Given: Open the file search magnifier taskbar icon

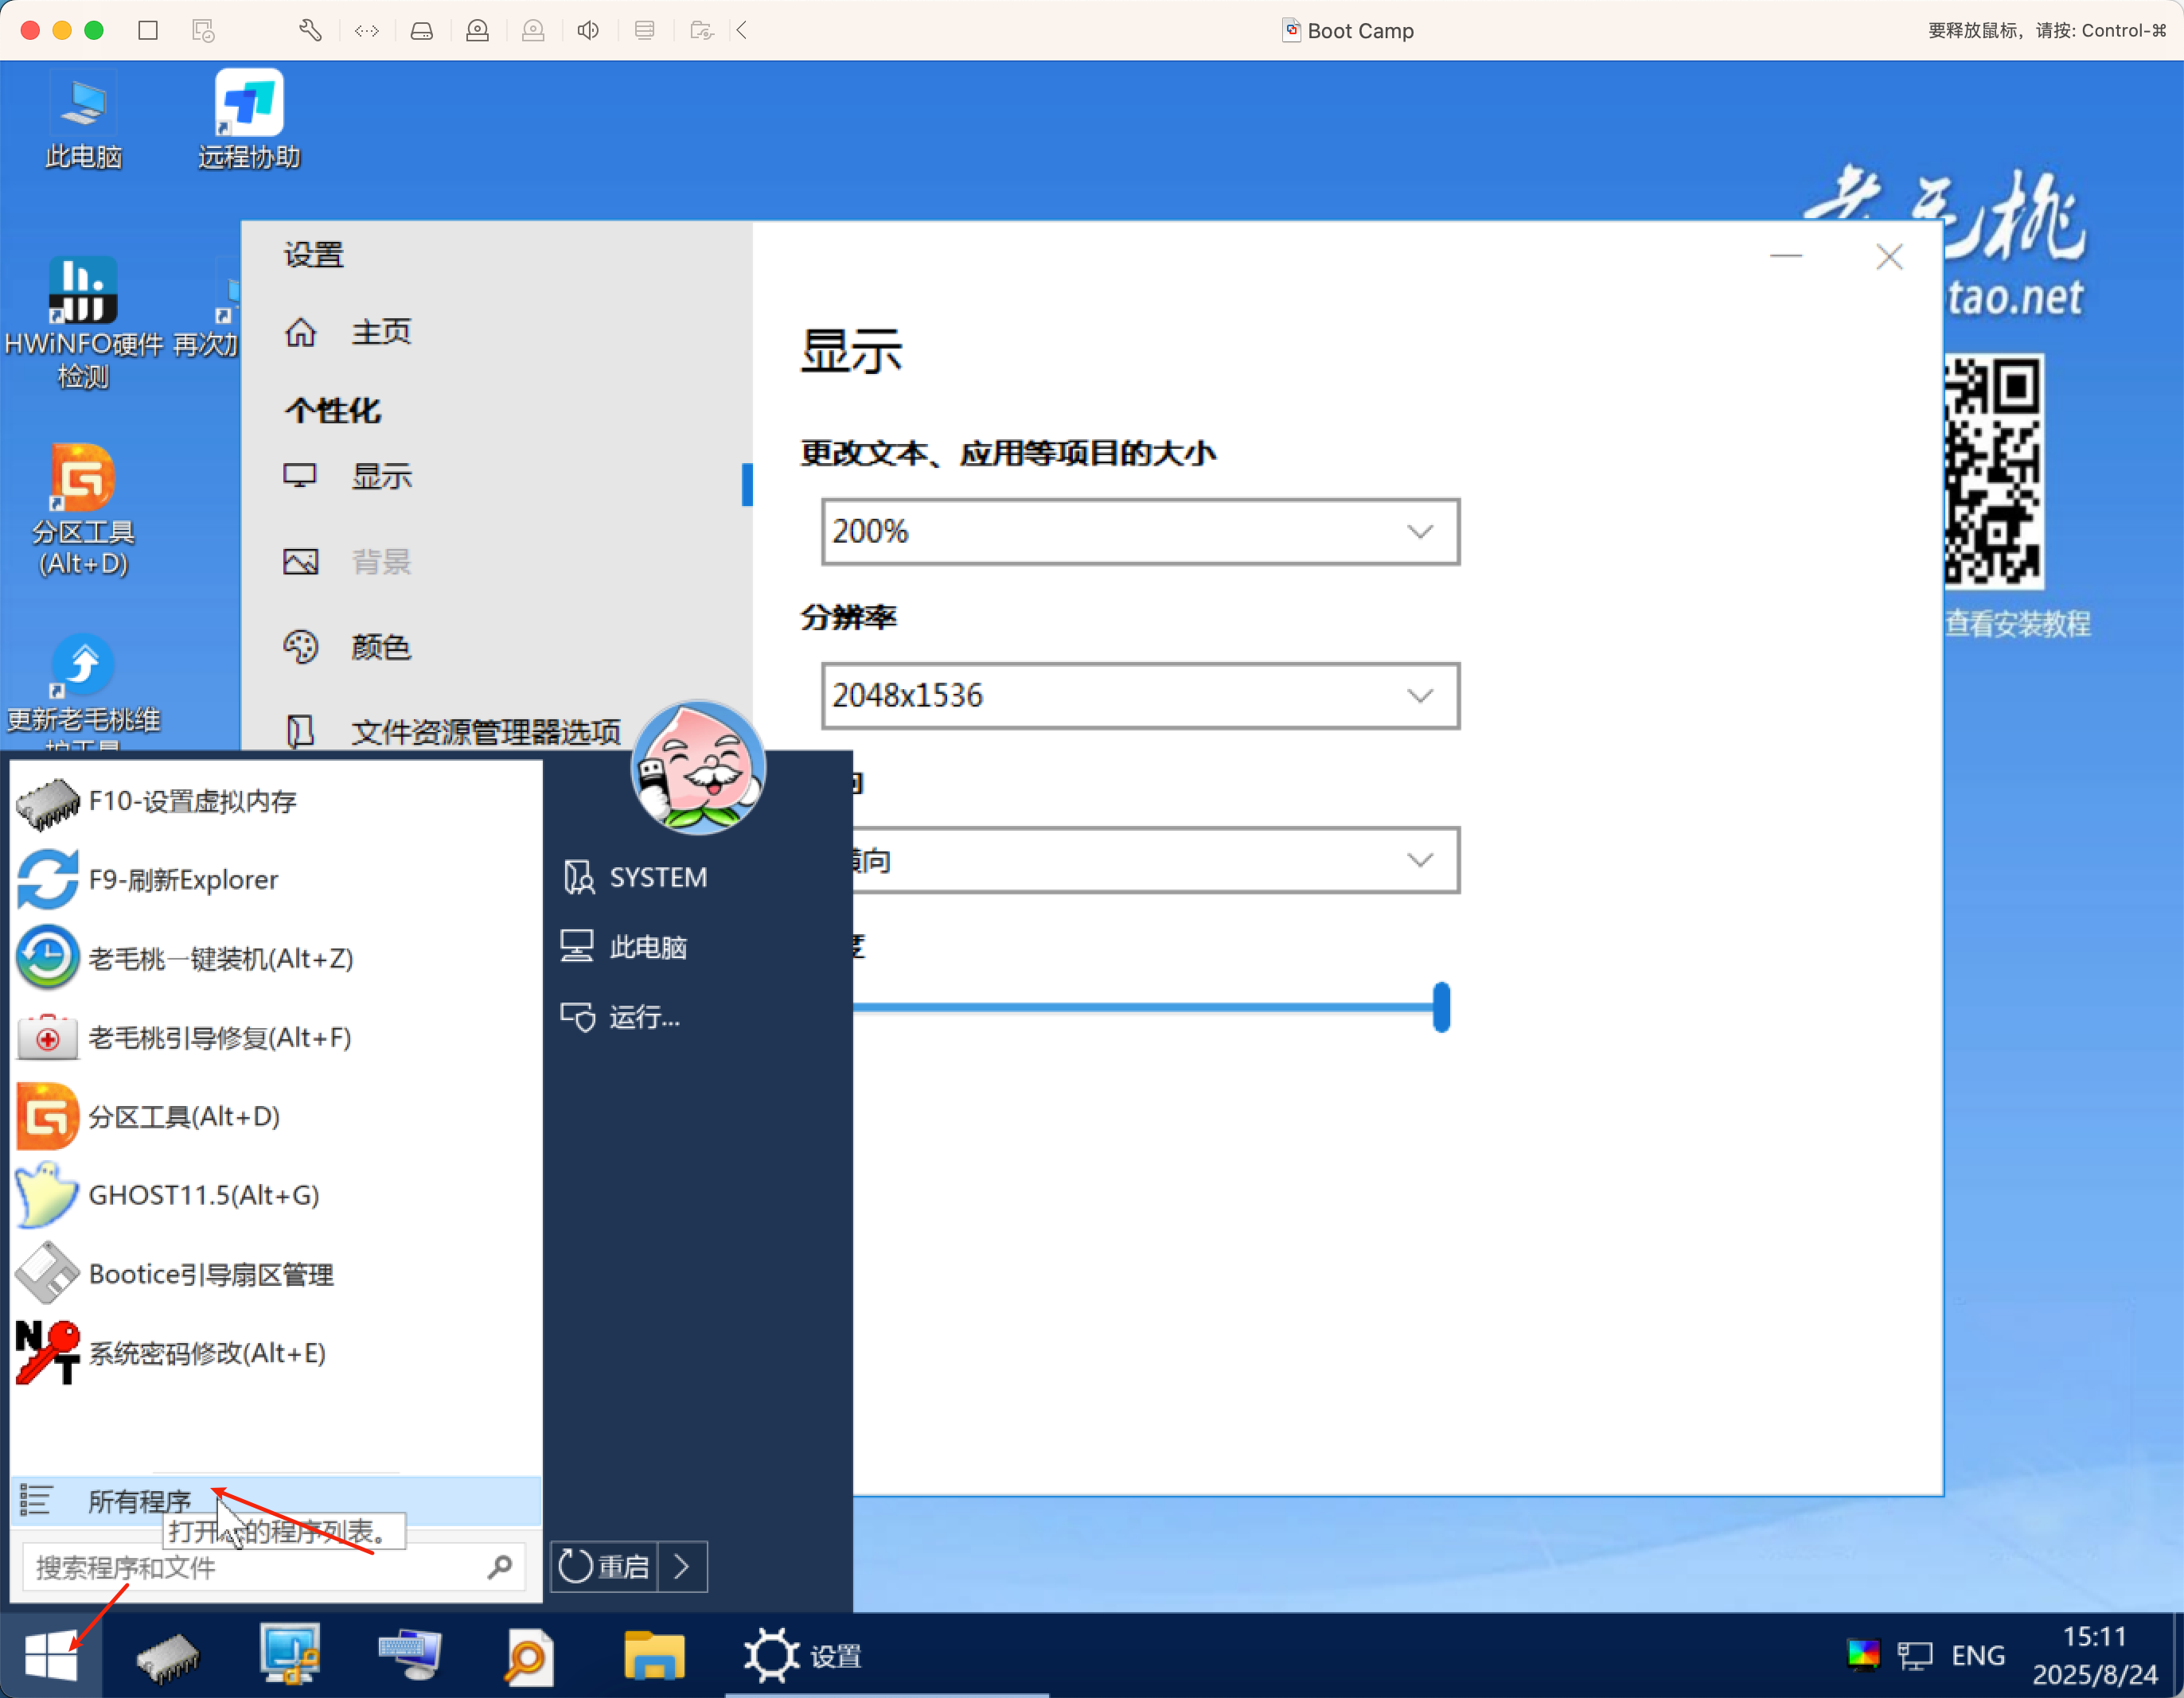Looking at the screenshot, I should click(528, 1657).
